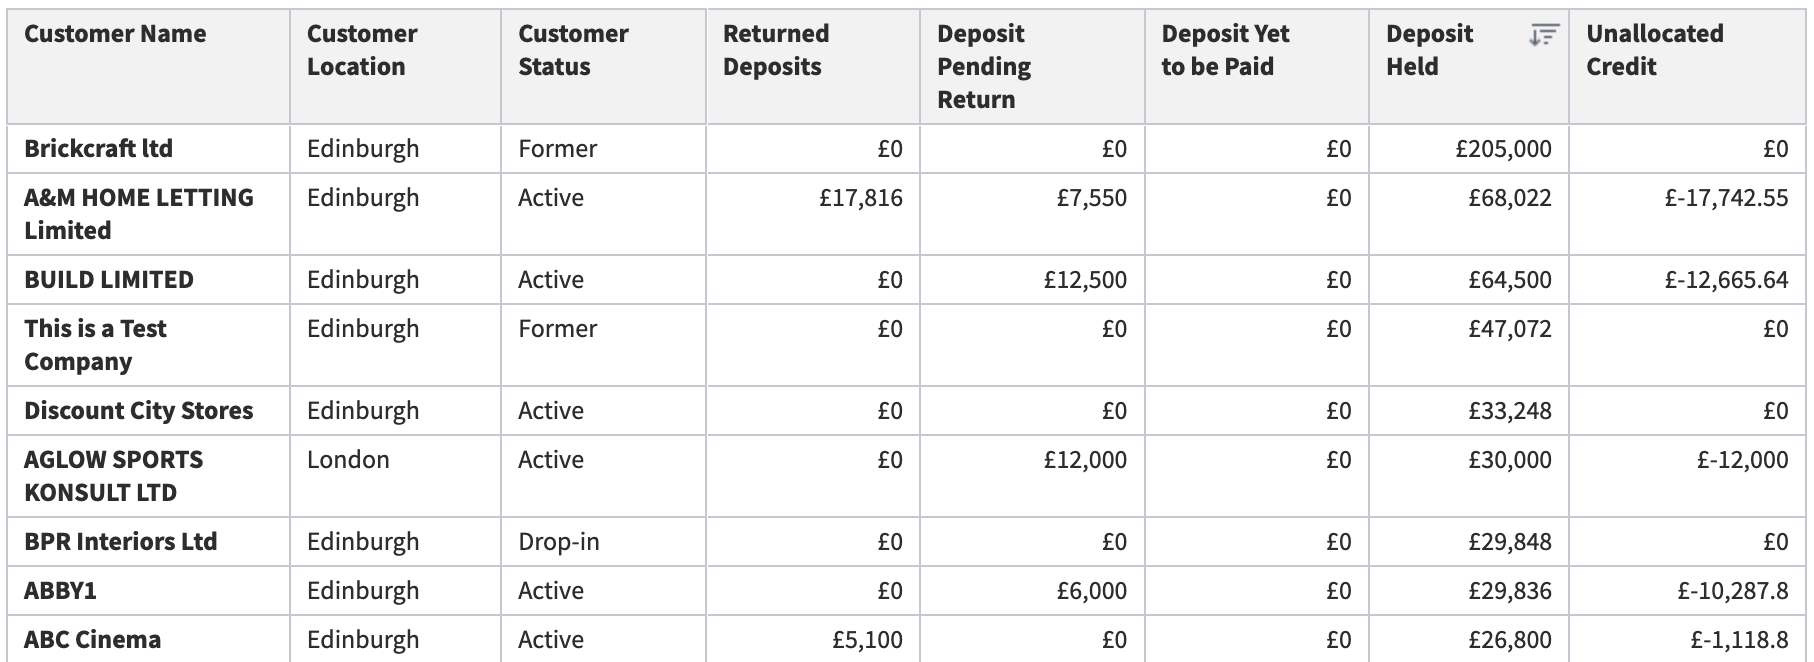This screenshot has height=662, width=1814.
Task: Sort by Customer Status column header
Action: tap(573, 50)
